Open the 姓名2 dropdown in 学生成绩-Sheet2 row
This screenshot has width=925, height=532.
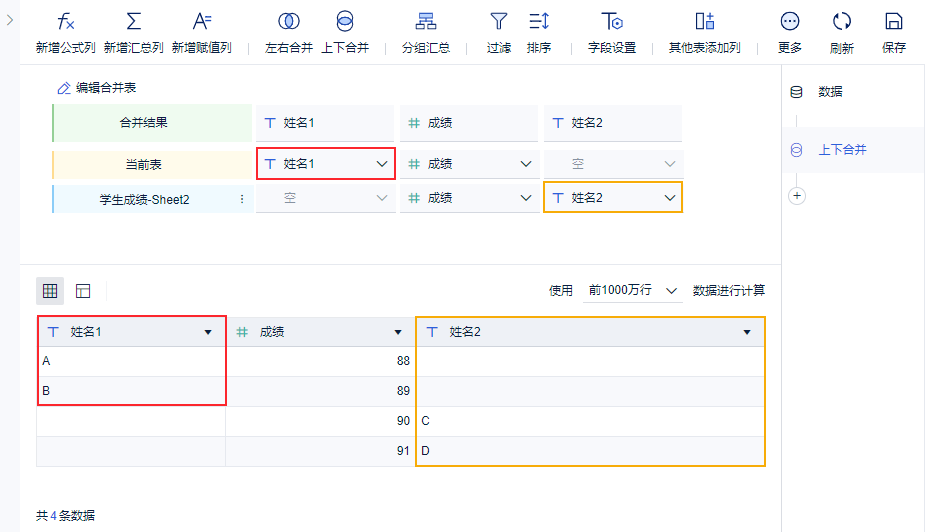click(669, 198)
